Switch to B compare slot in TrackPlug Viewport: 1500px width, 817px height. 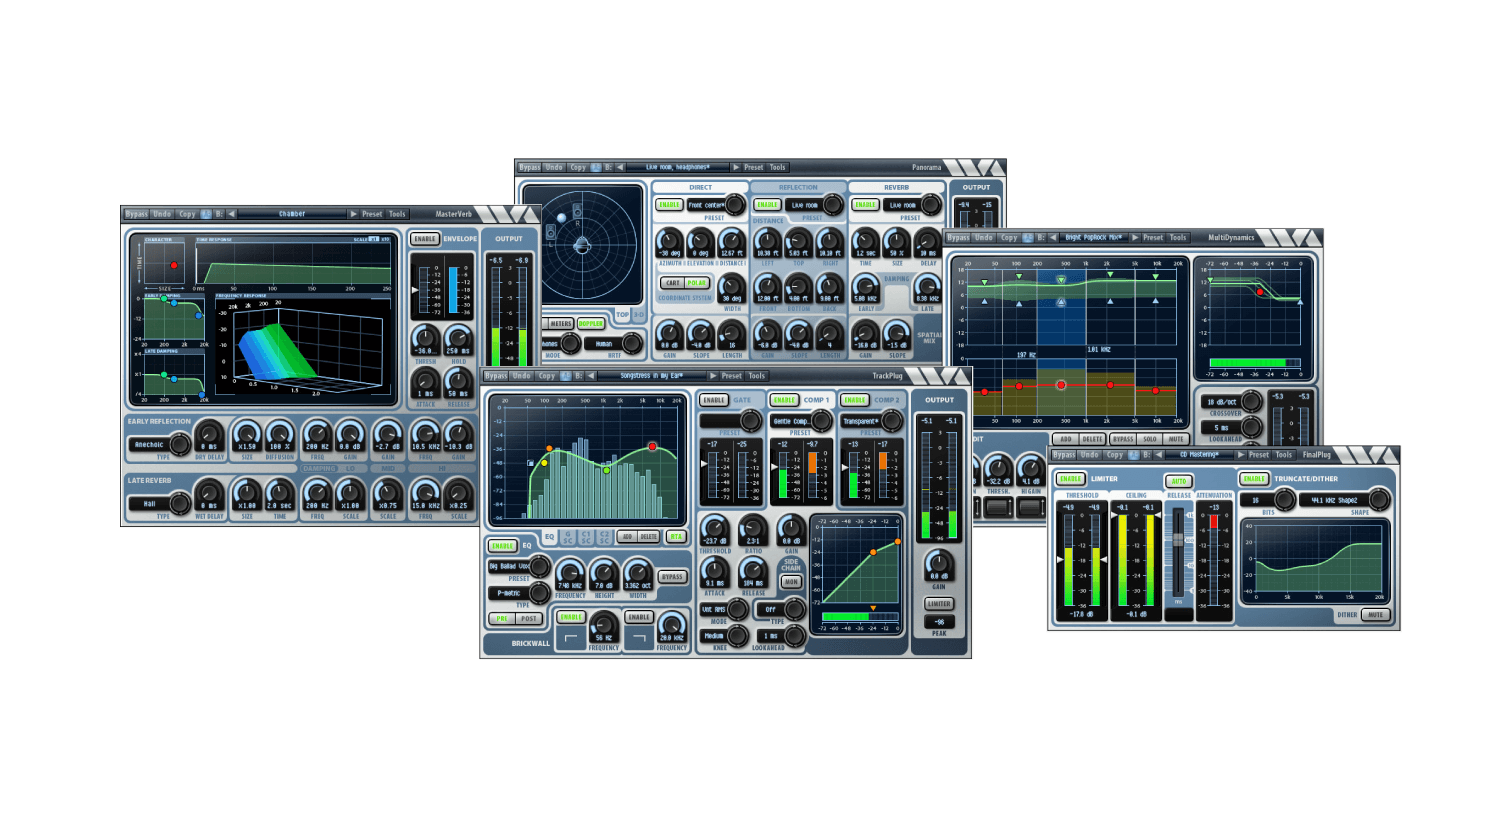click(x=578, y=376)
